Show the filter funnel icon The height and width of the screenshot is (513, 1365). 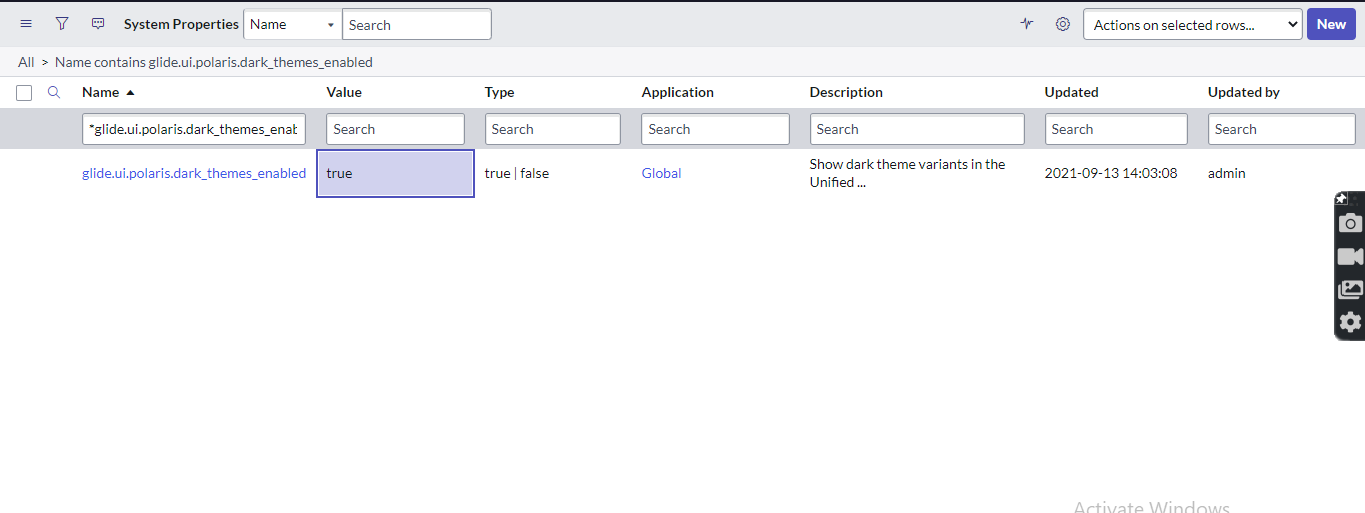coord(62,24)
